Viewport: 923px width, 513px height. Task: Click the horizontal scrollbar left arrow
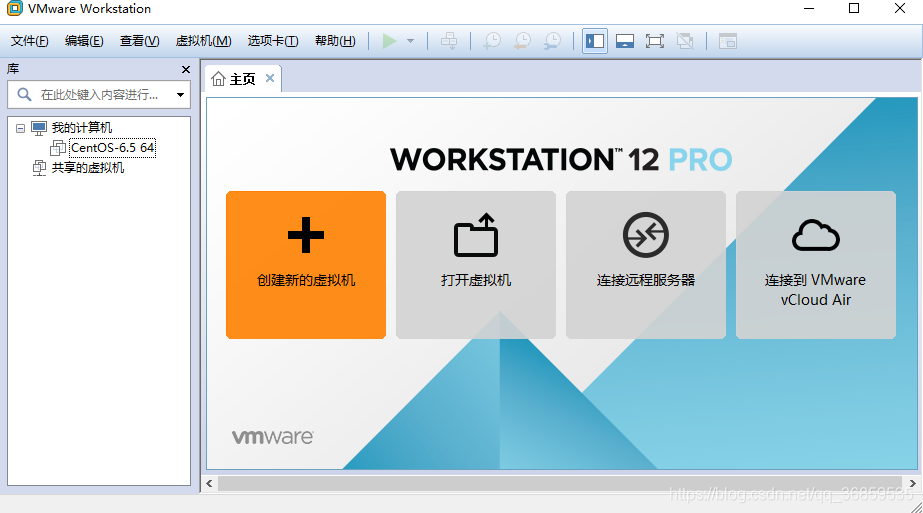pos(210,484)
